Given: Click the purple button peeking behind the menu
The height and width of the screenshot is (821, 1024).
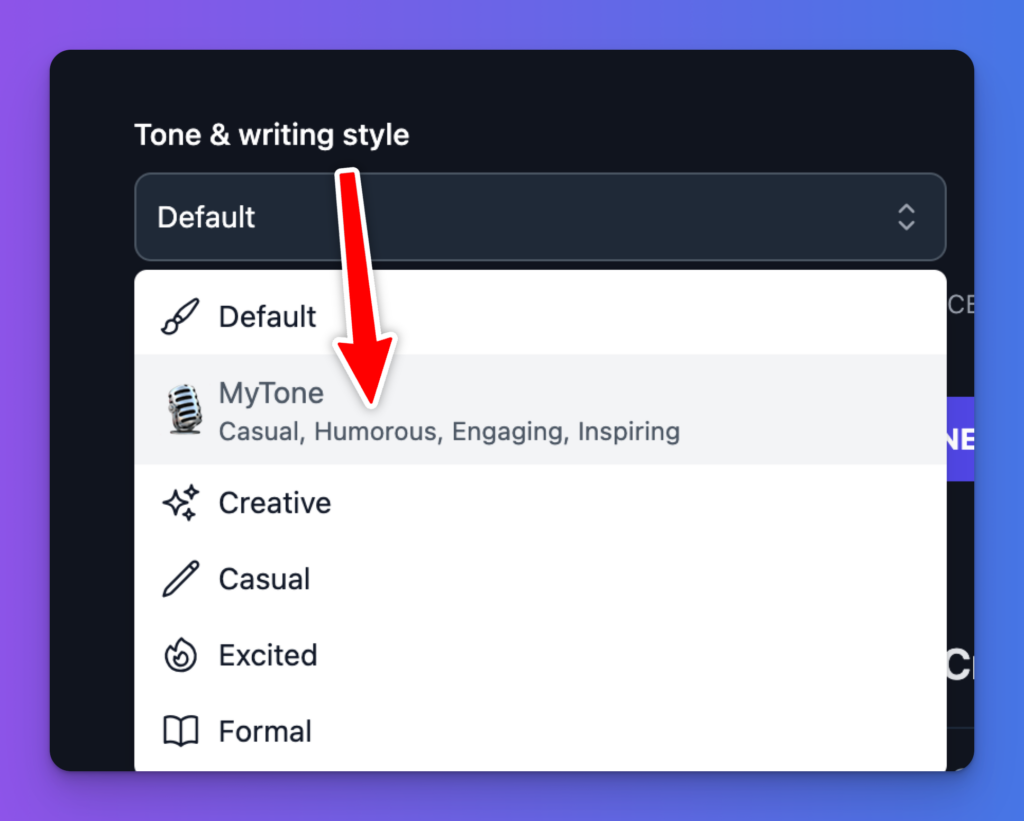Looking at the screenshot, I should 960,438.
